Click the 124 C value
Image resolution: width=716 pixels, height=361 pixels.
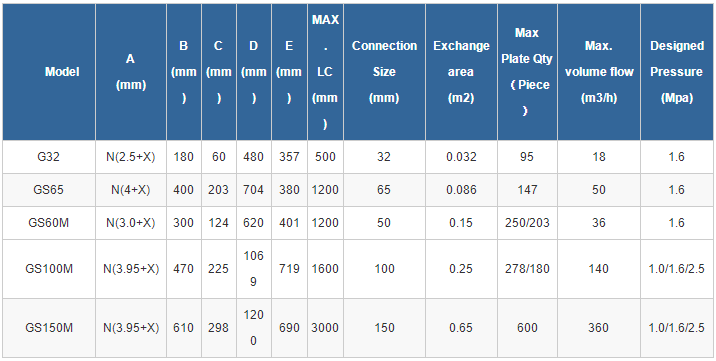click(x=219, y=222)
